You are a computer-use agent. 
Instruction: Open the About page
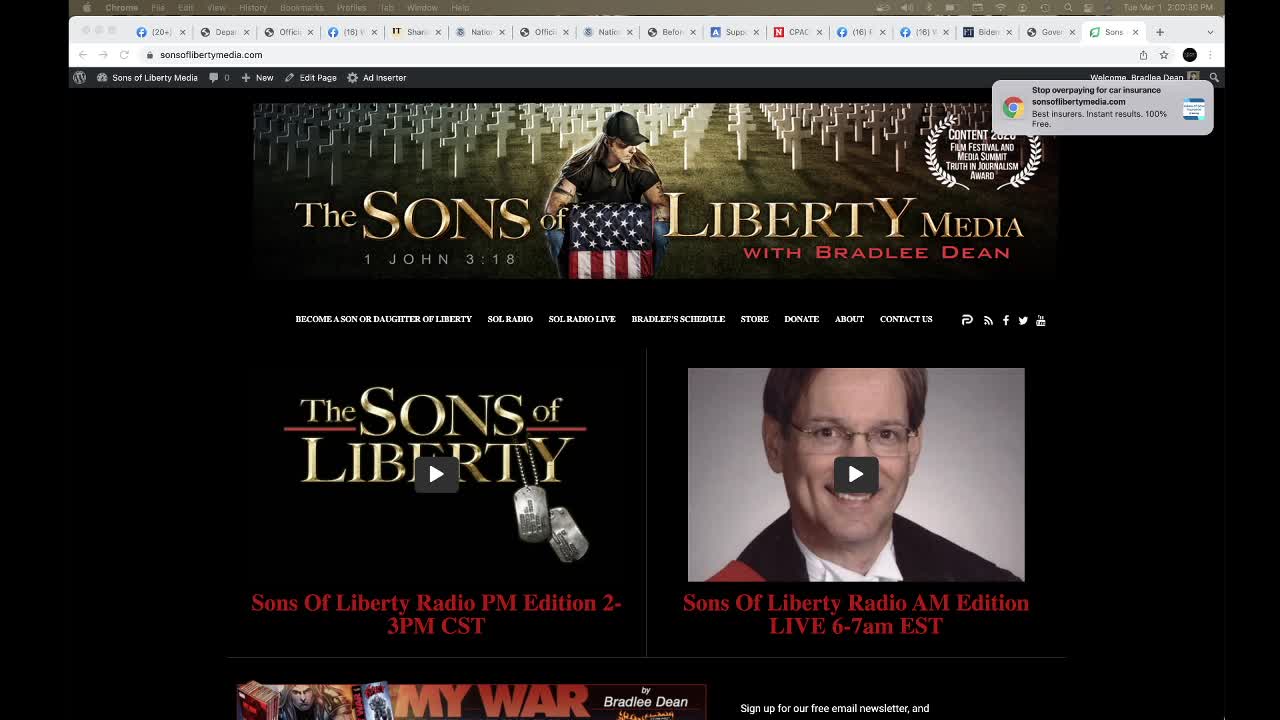pos(849,319)
